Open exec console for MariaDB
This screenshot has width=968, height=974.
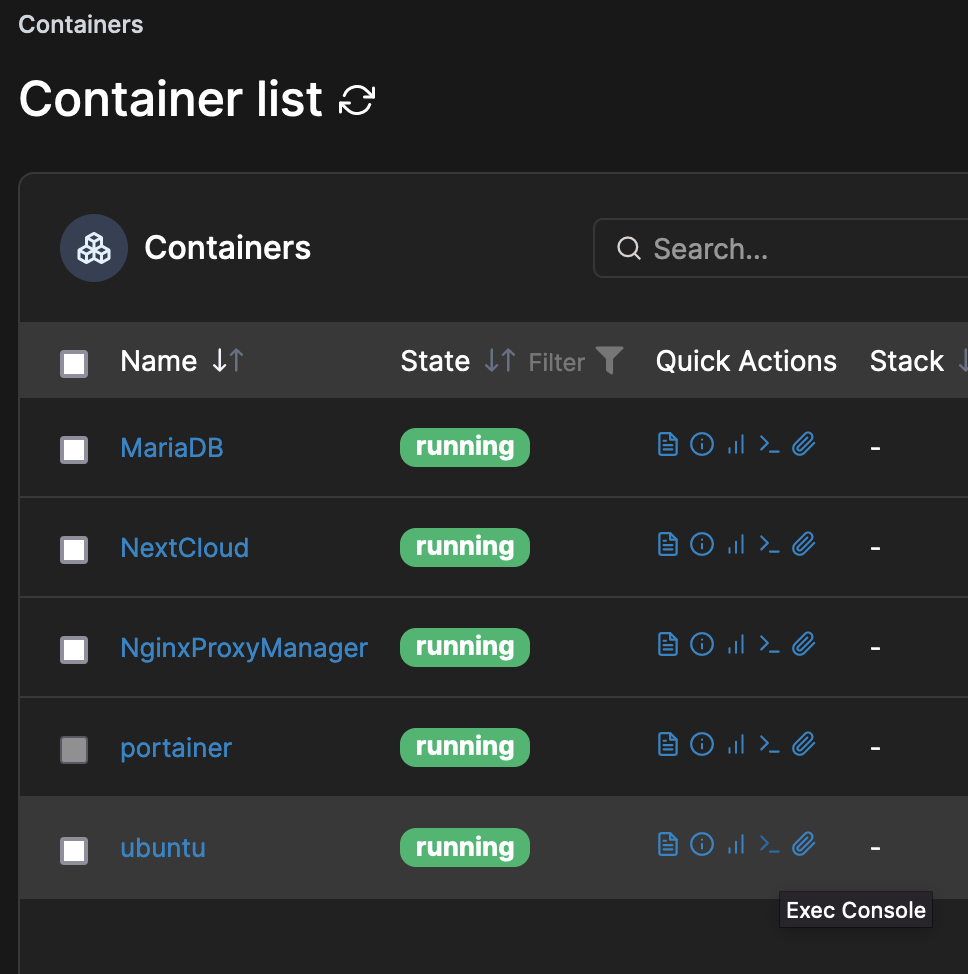[769, 444]
